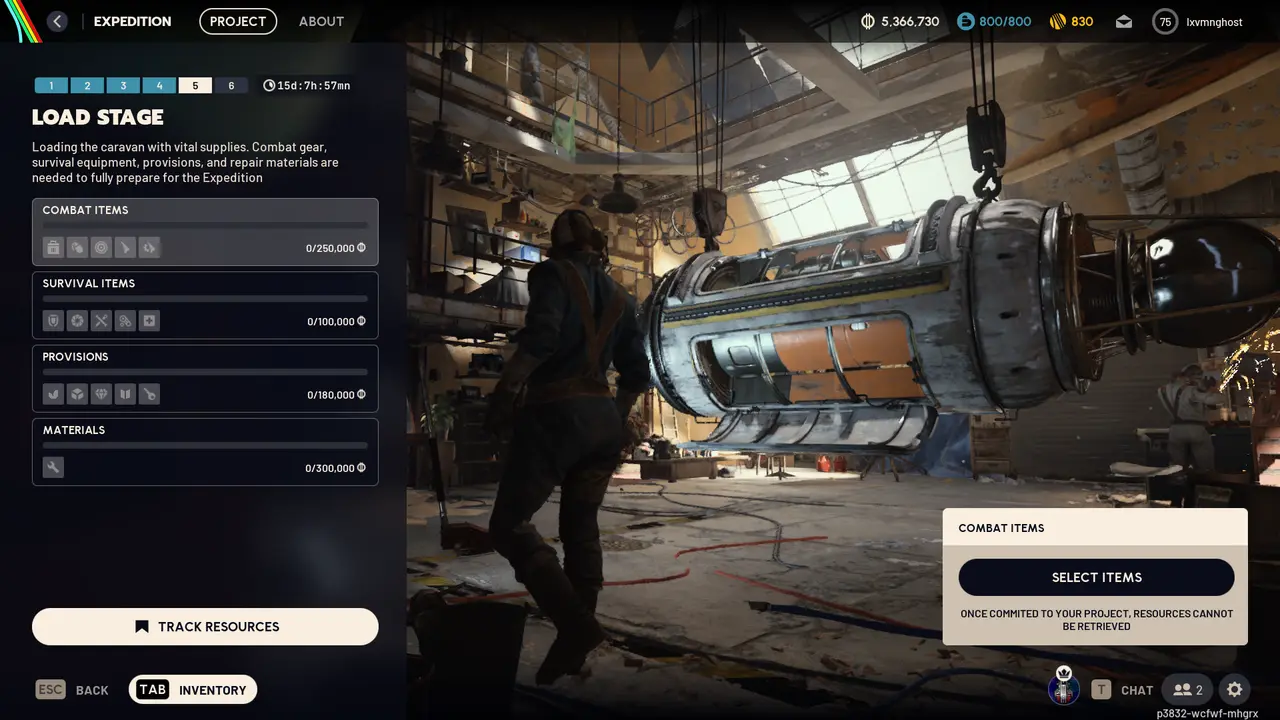The image size is (1280, 720).
Task: Check the stage countdown timer 15d:7h:57mn
Action: [307, 86]
